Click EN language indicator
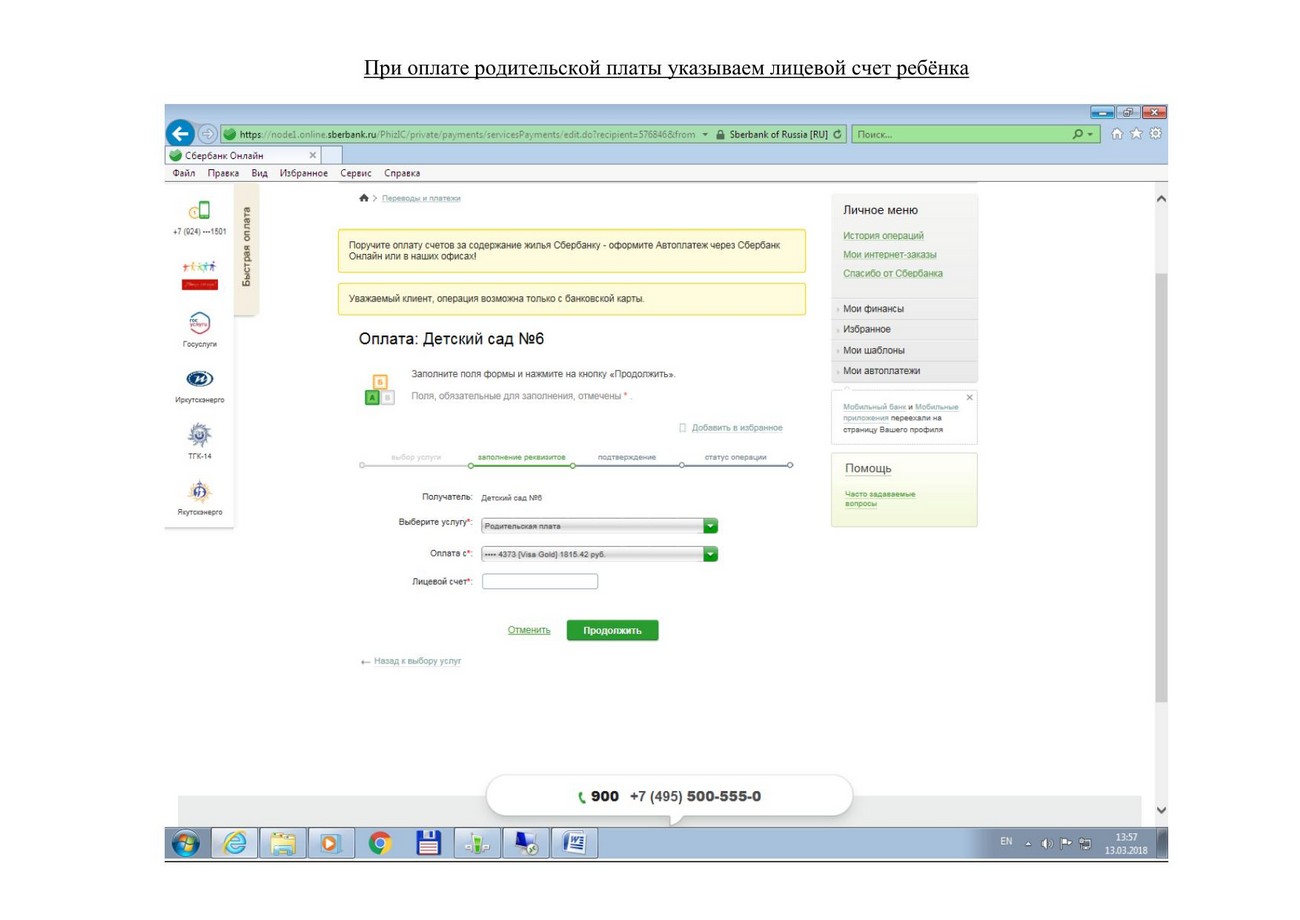Image resolution: width=1300 pixels, height=920 pixels. pyautogui.click(x=1007, y=842)
